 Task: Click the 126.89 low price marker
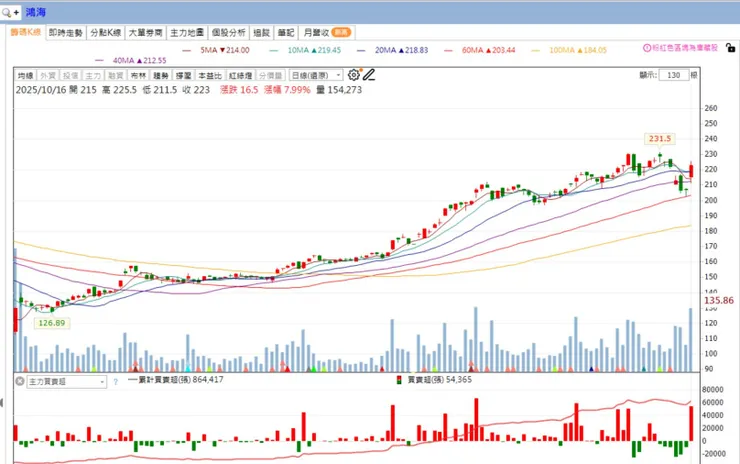click(x=52, y=323)
